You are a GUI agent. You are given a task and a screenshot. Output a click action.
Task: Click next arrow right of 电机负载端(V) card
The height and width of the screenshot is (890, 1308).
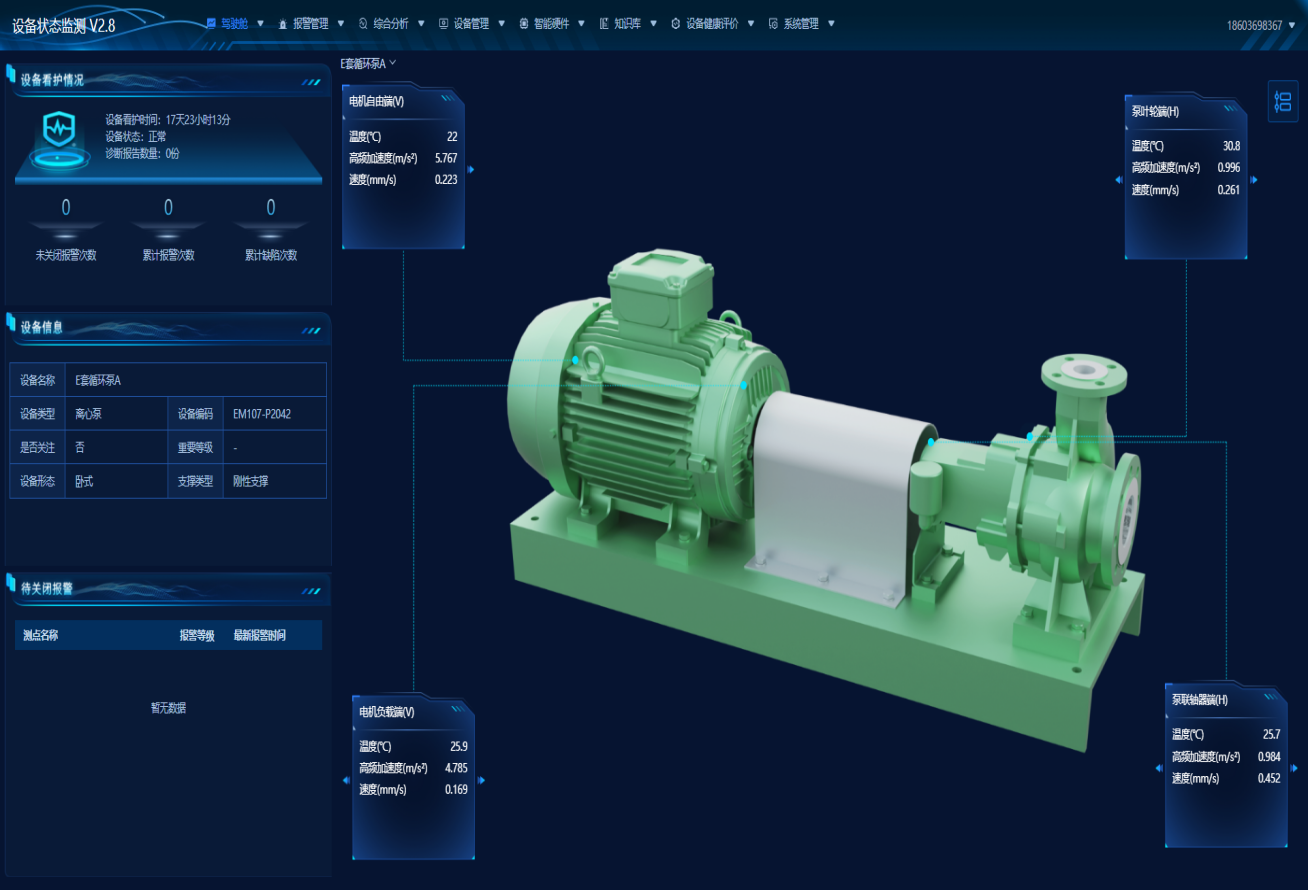[x=481, y=781]
